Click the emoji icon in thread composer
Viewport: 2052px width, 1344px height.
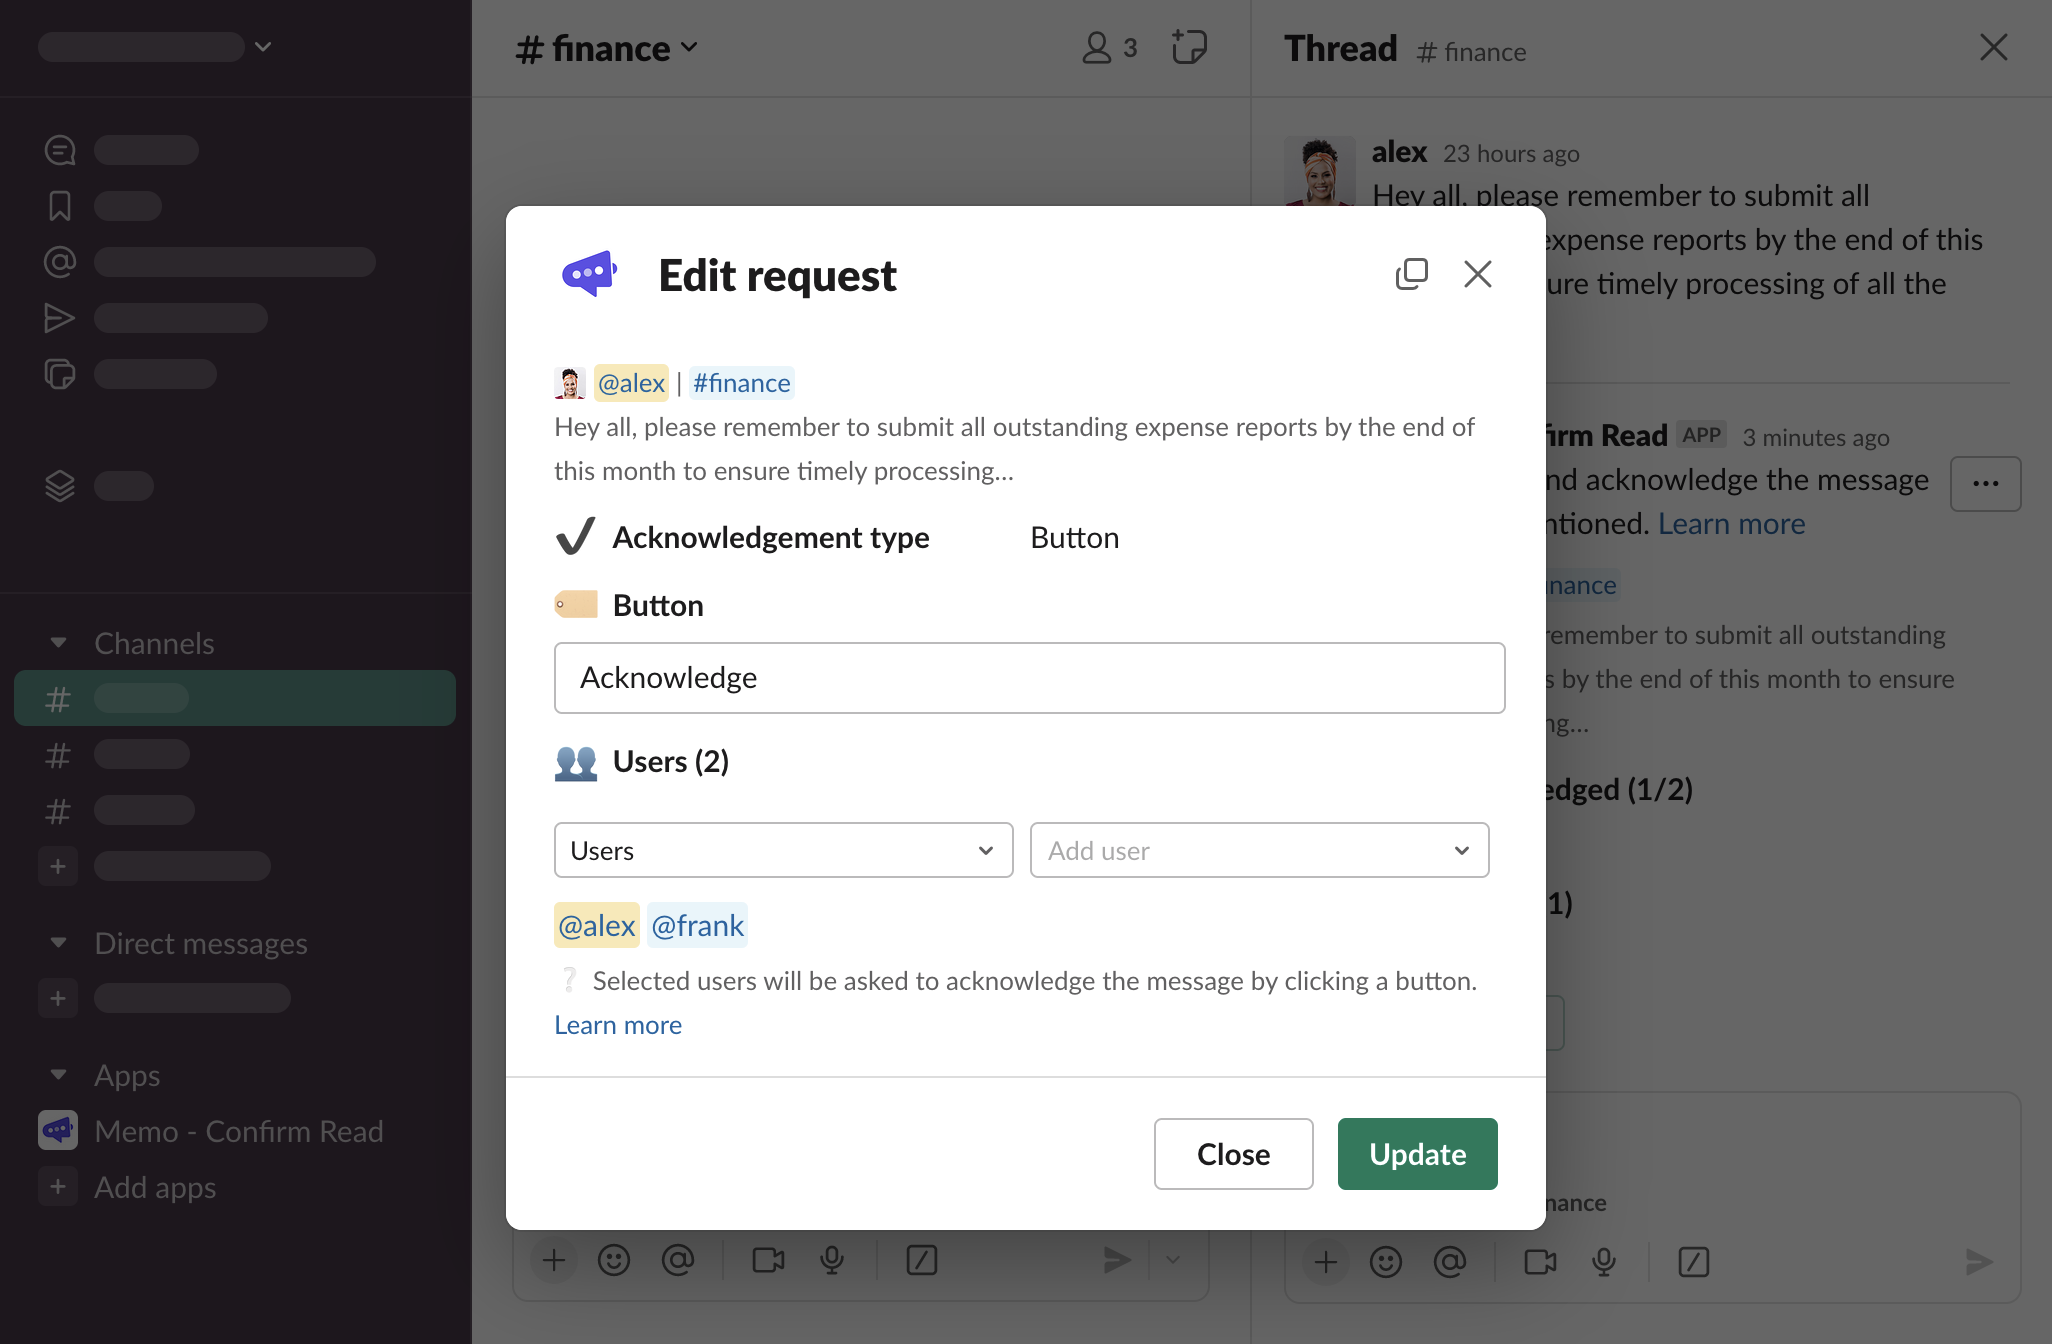pos(1386,1262)
